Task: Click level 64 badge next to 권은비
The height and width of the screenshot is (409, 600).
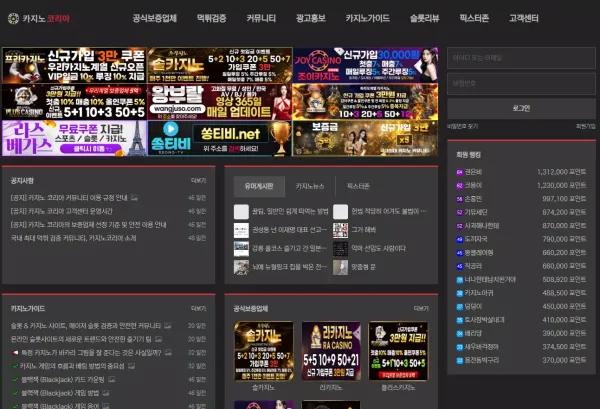Action: [460, 172]
